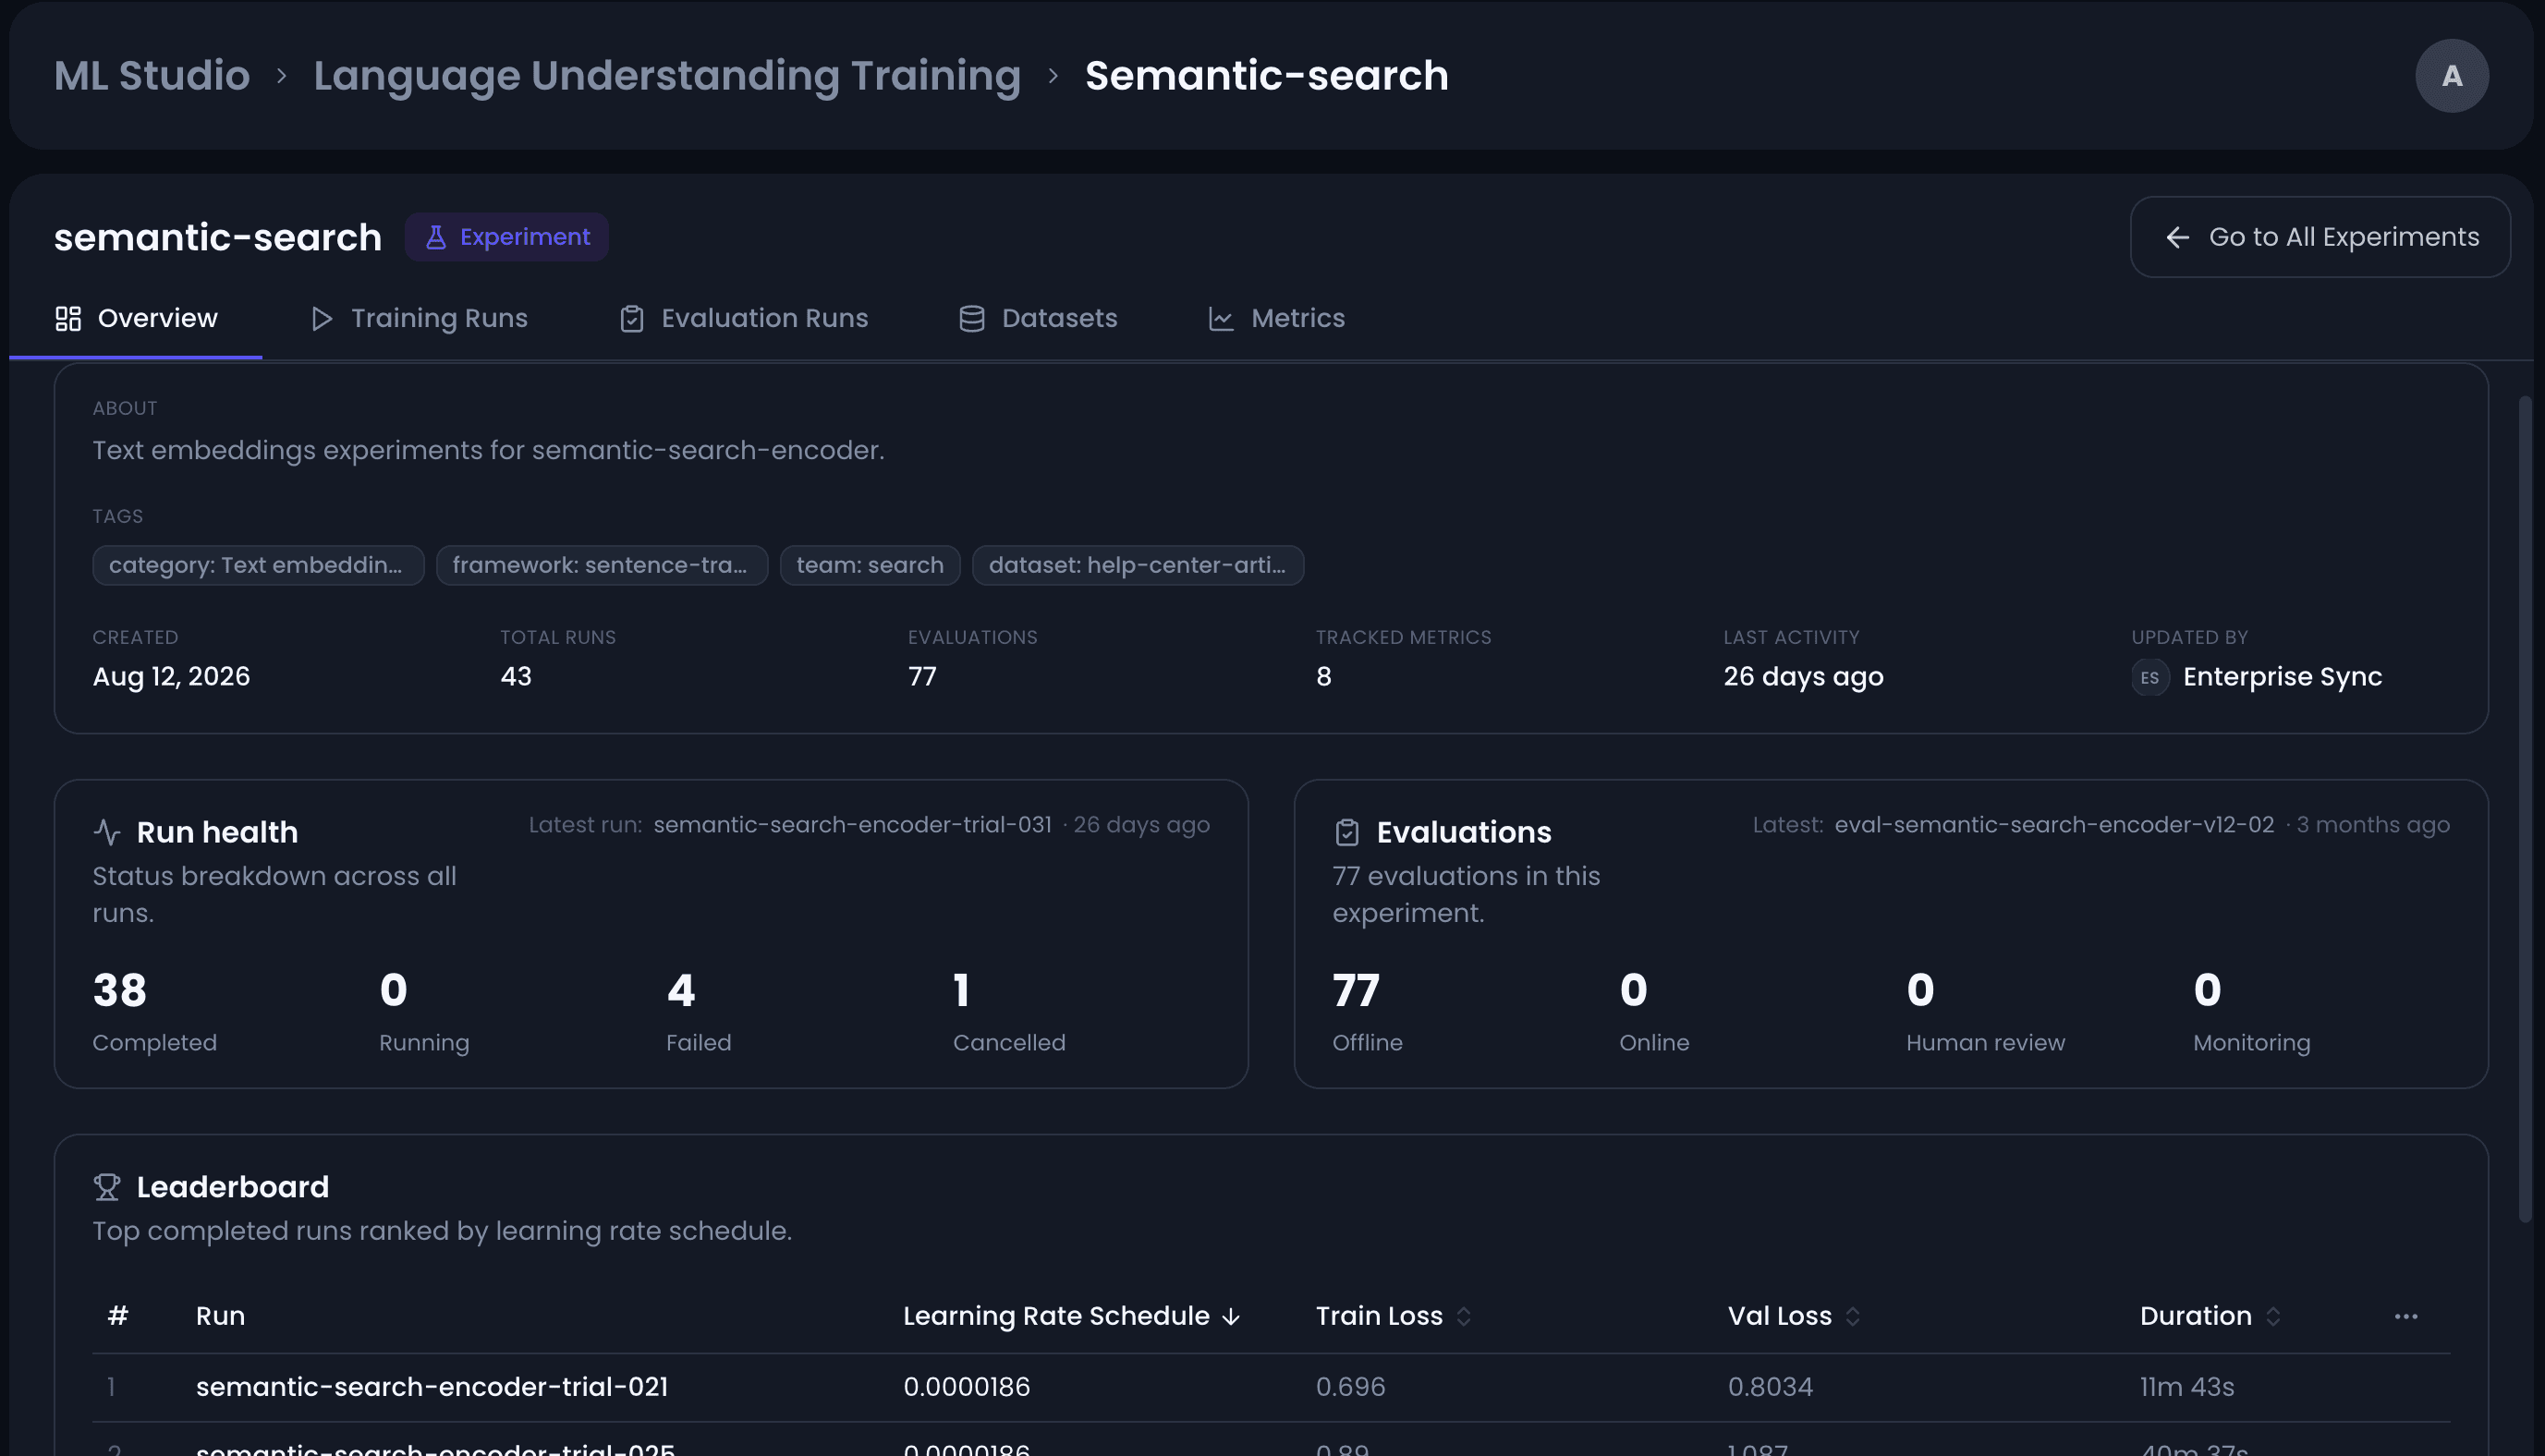Click the Duration value 11m 43s
Image resolution: width=2545 pixels, height=1456 pixels.
2186,1387
